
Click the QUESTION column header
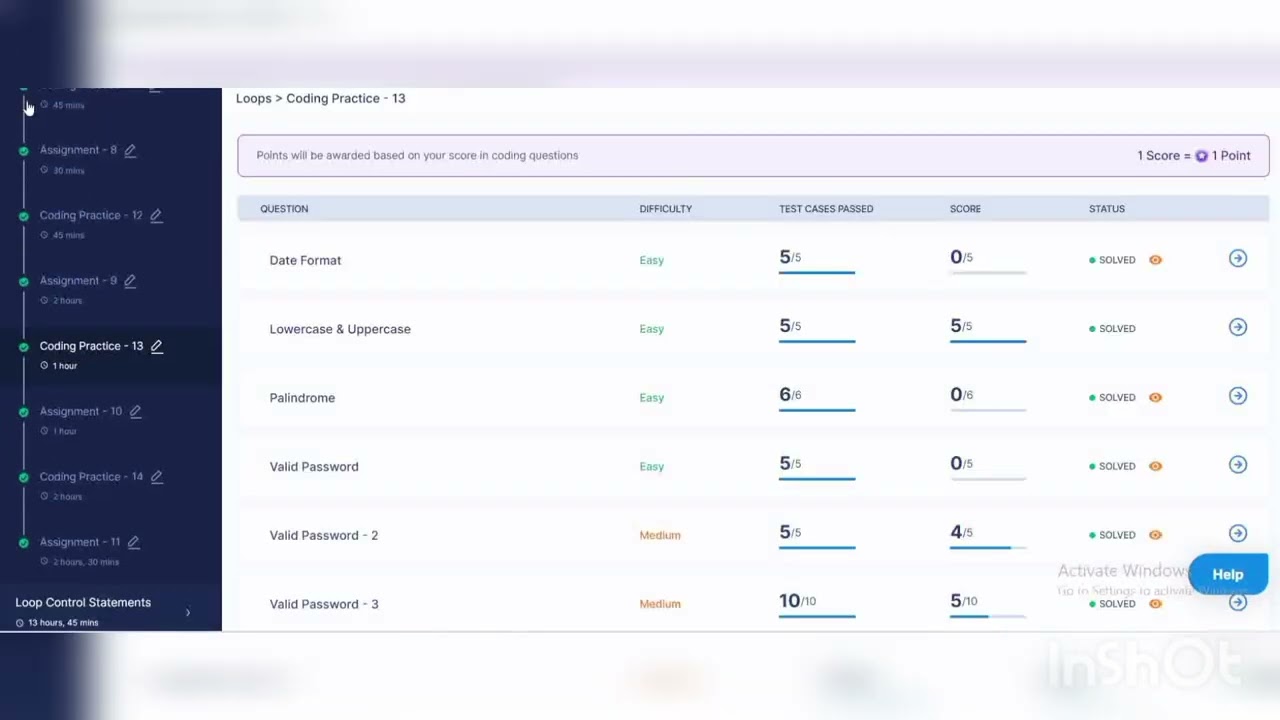pos(284,209)
